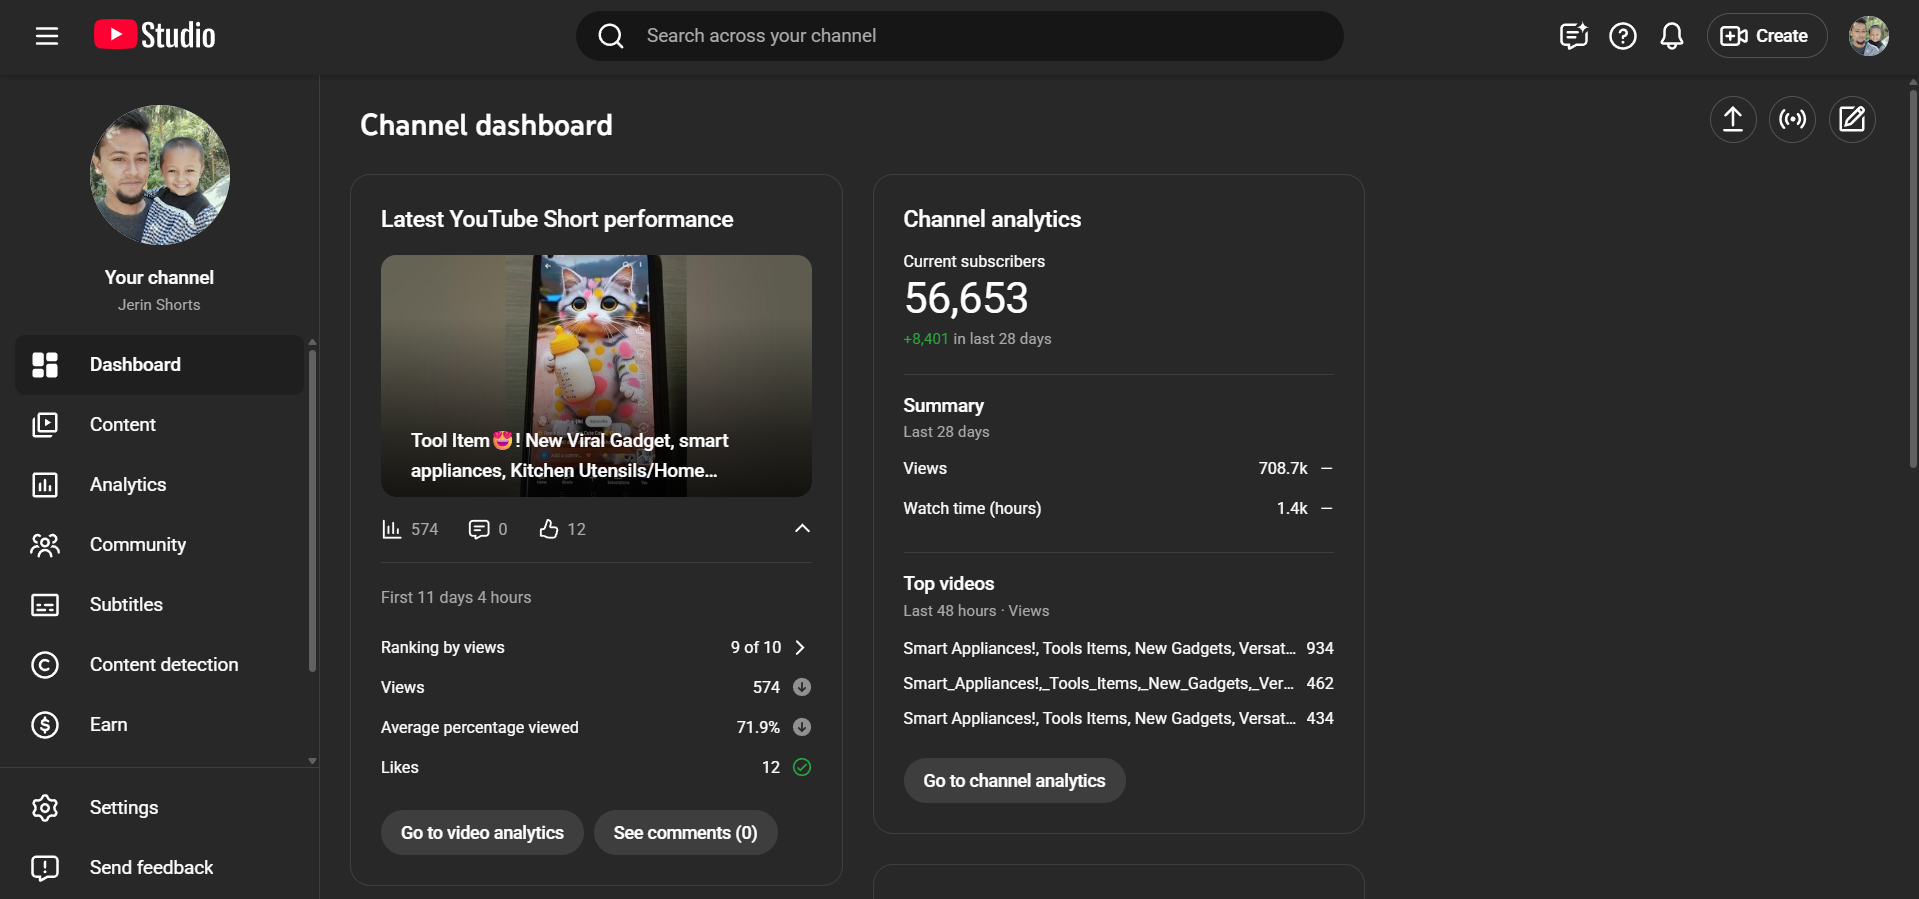Click Go to video analytics button

point(482,833)
